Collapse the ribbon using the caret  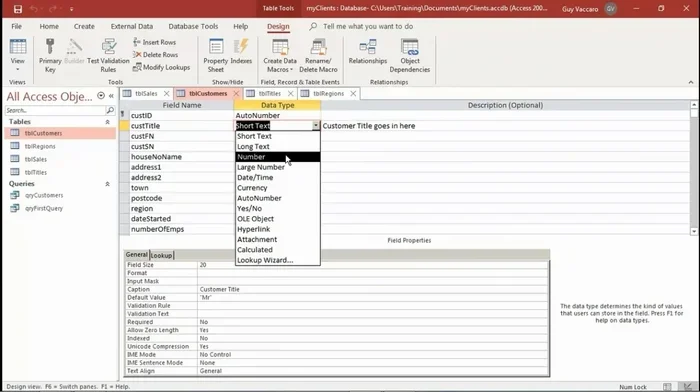tap(691, 82)
